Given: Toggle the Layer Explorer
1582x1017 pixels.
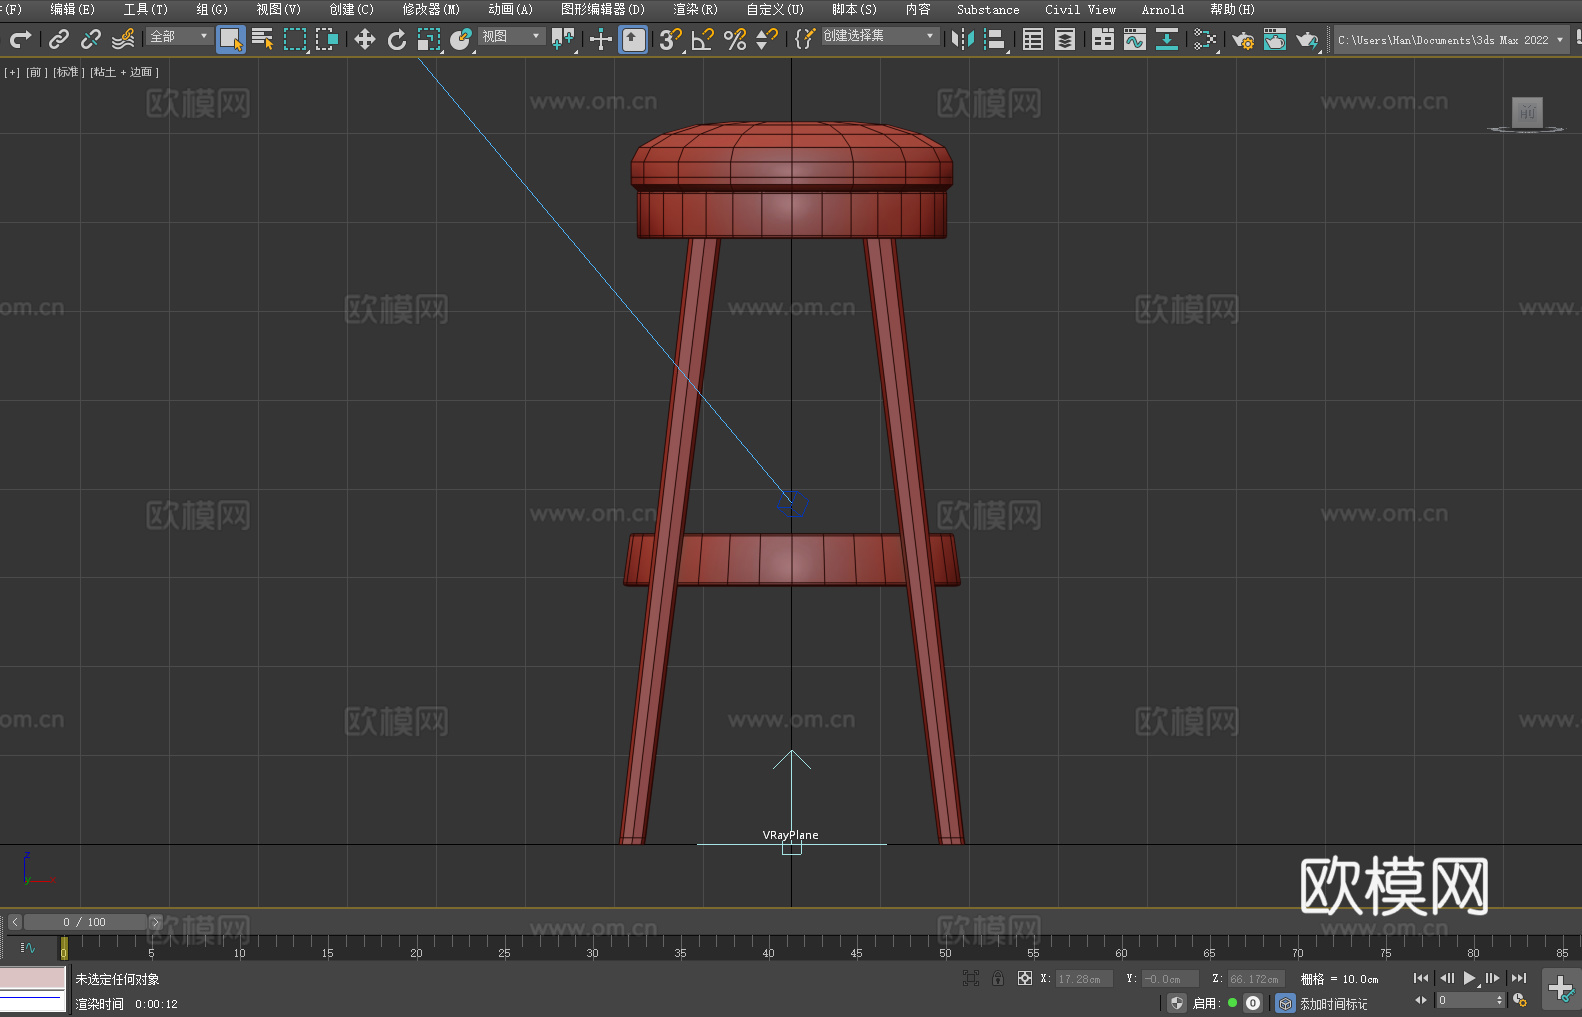Looking at the screenshot, I should pyautogui.click(x=1065, y=39).
